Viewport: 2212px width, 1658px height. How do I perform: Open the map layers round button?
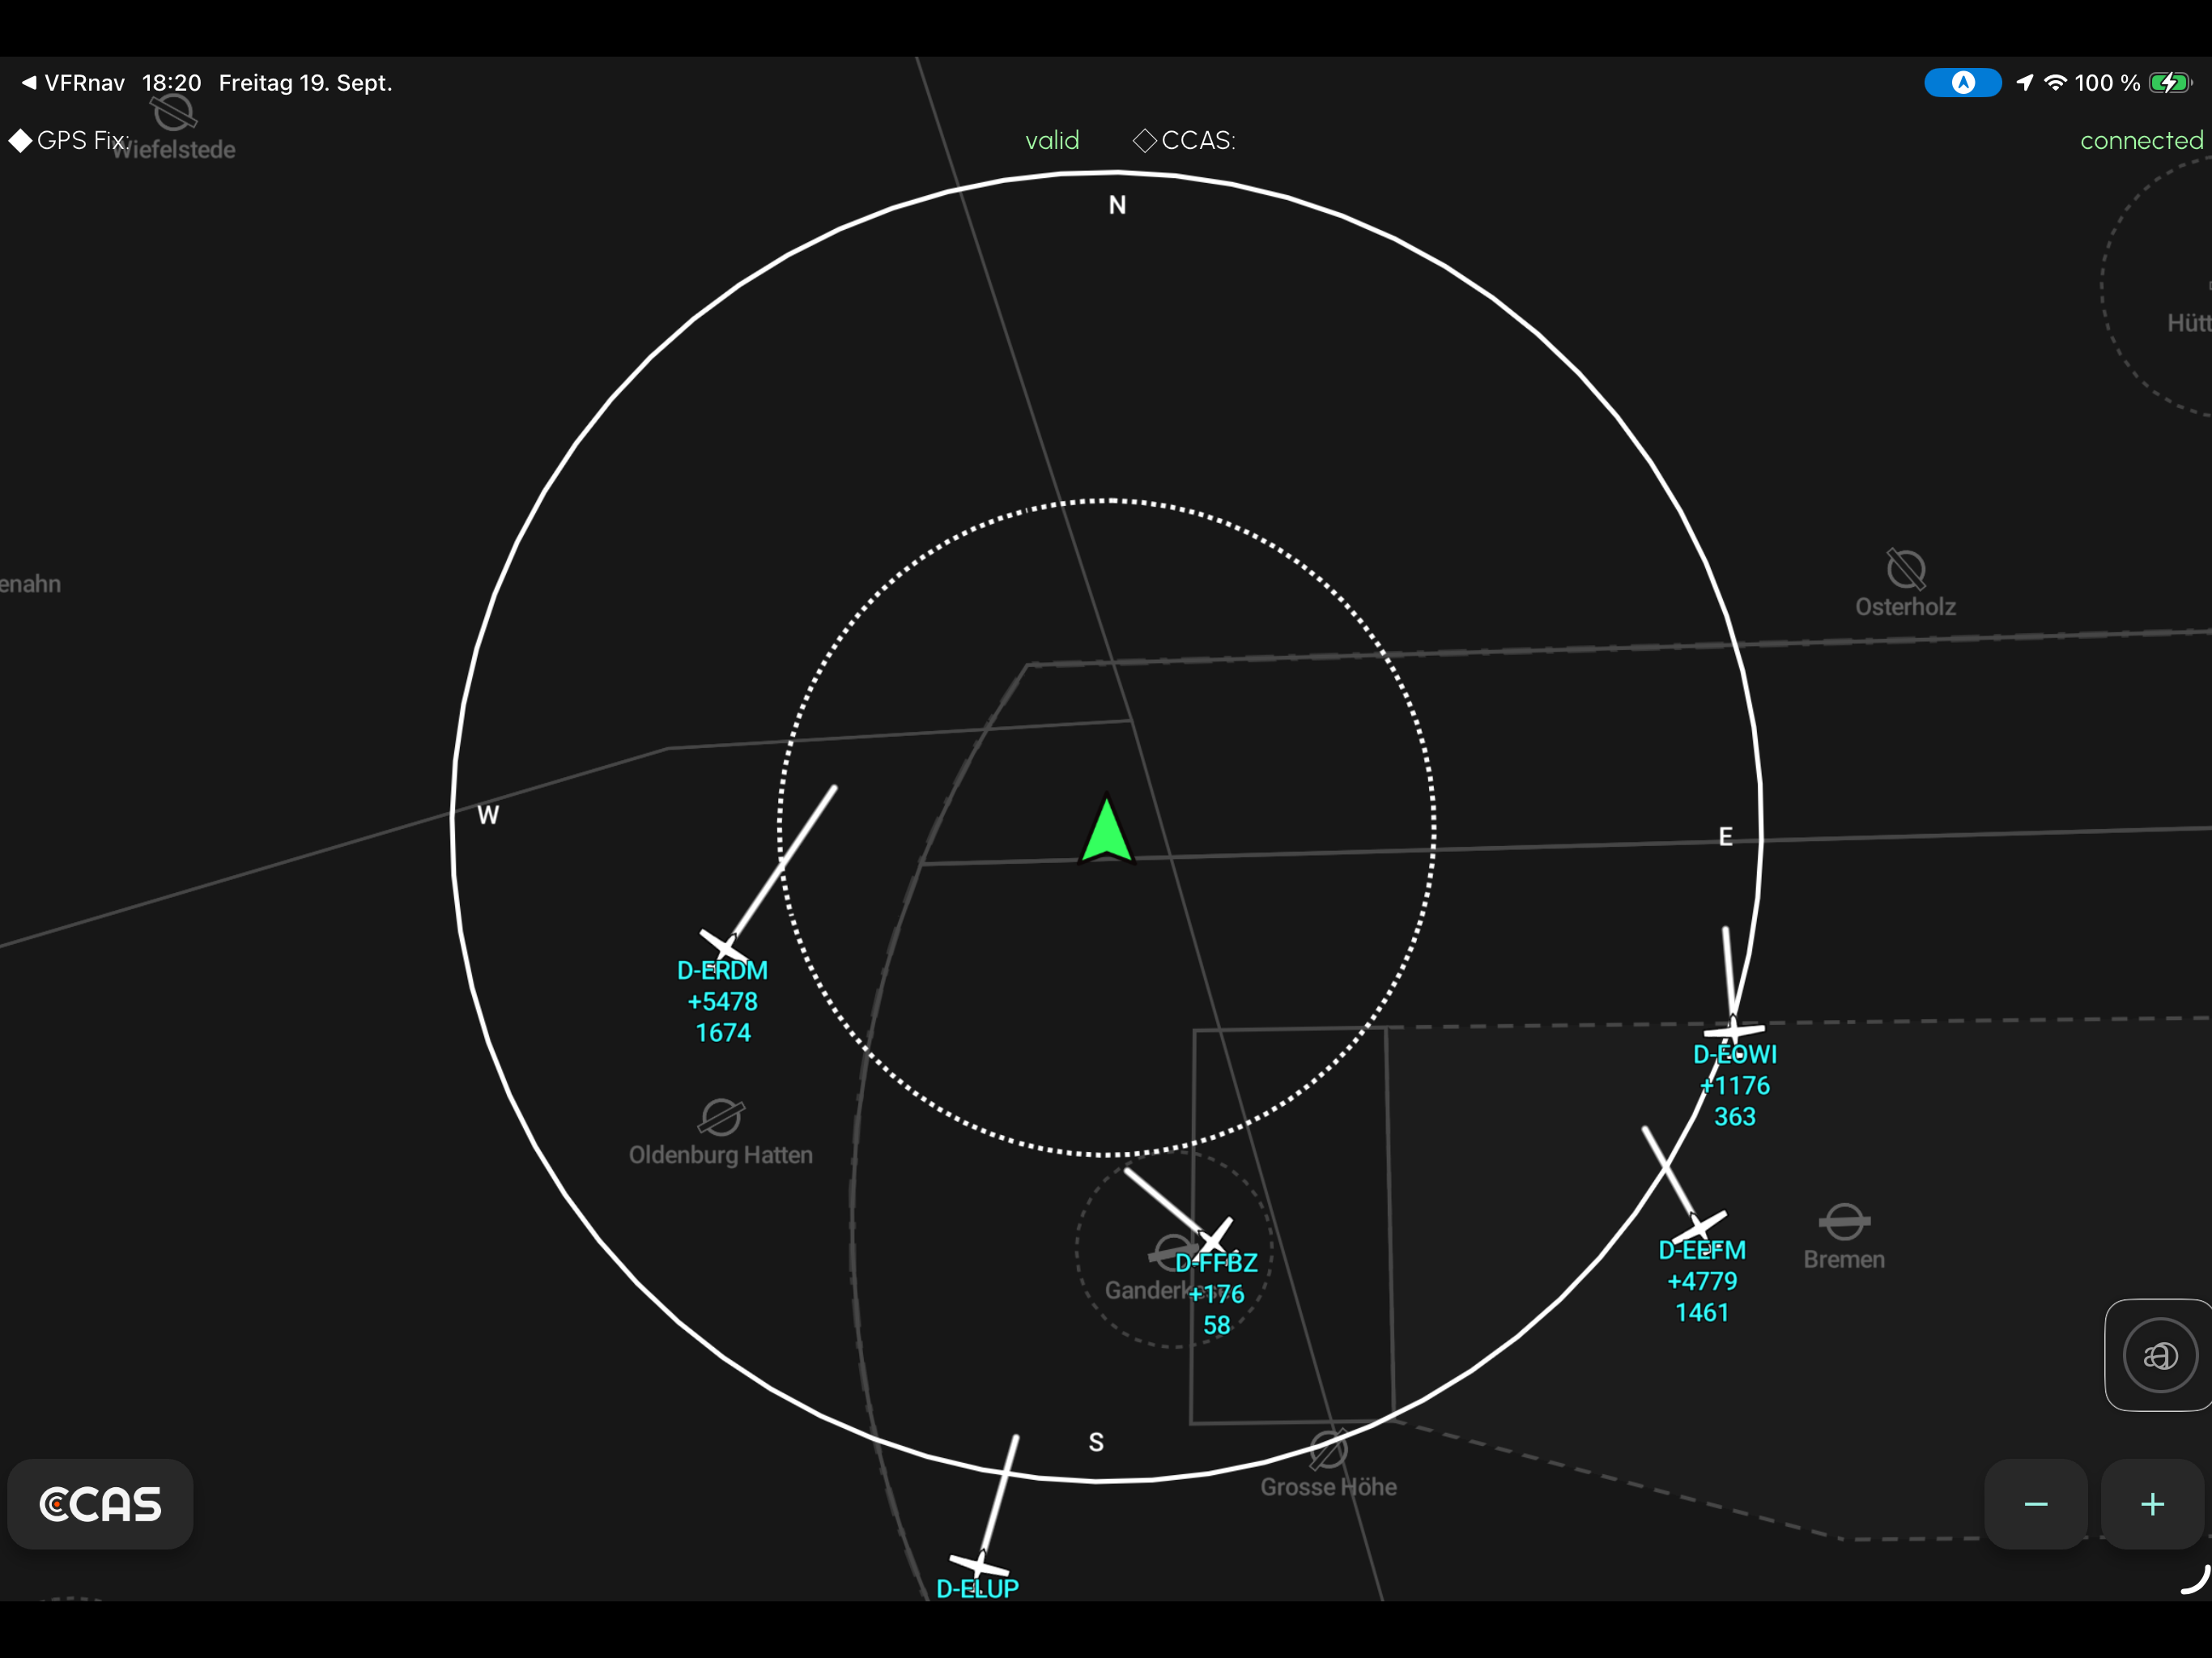click(x=2159, y=1355)
